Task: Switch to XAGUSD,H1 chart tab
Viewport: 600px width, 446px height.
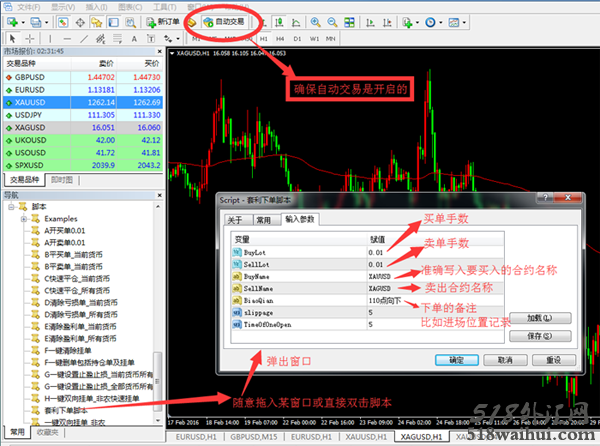Action: coord(421,437)
